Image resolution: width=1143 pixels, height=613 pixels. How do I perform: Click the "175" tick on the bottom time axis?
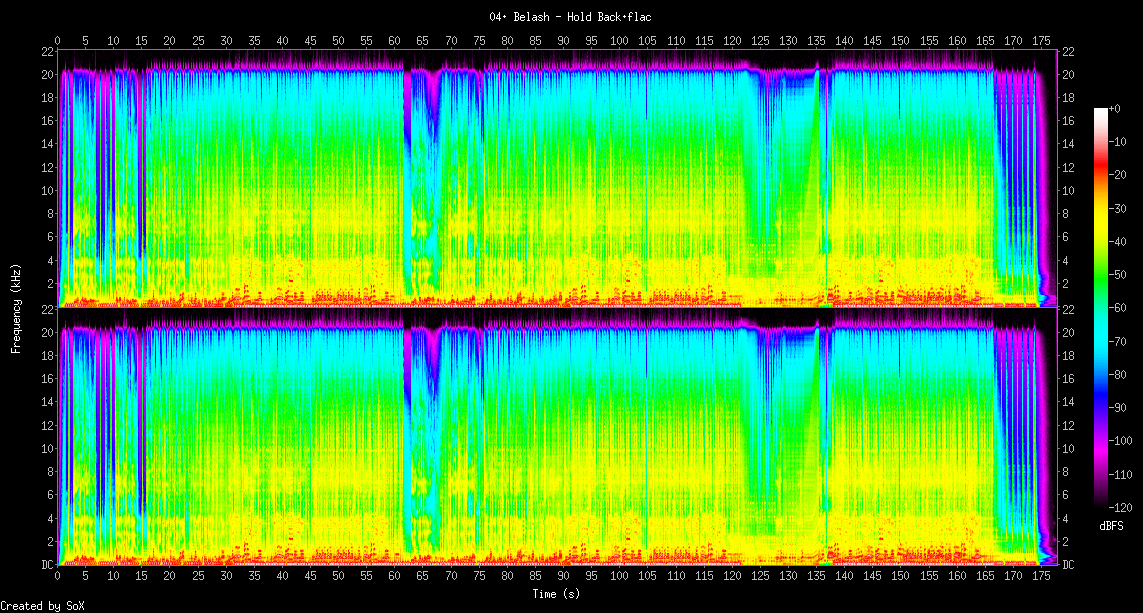coord(1041,577)
